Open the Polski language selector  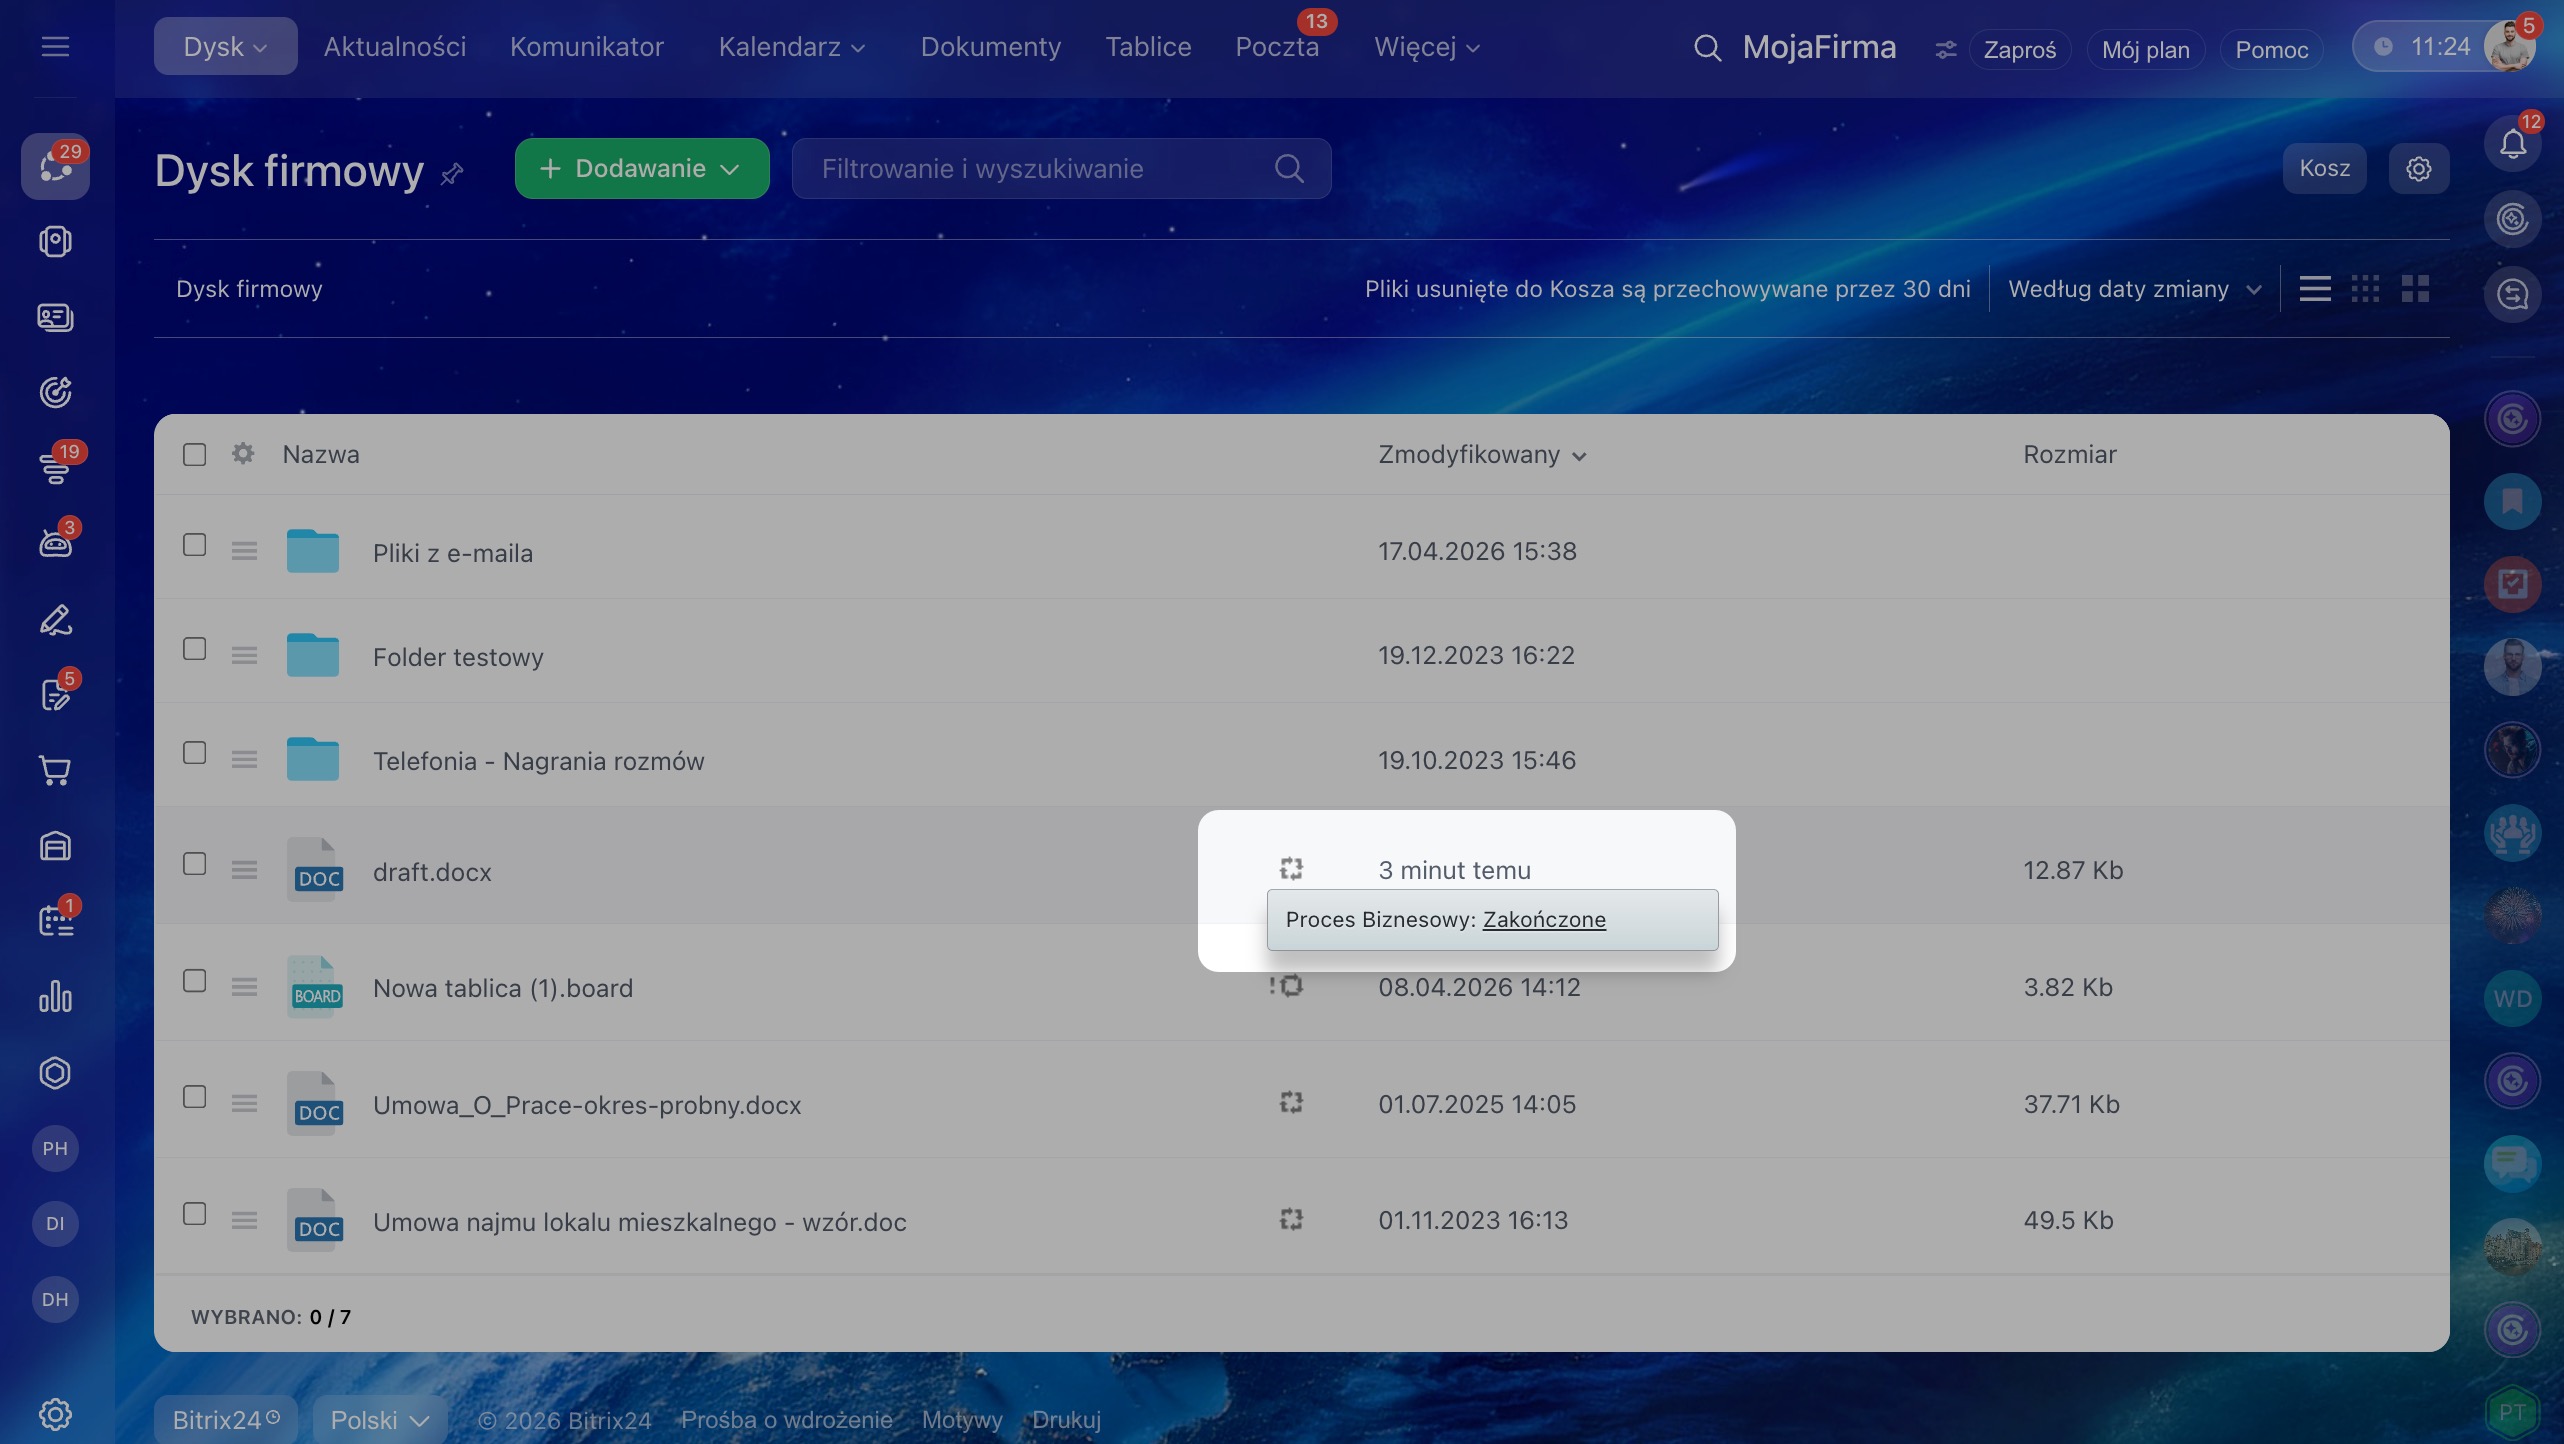tap(379, 1420)
